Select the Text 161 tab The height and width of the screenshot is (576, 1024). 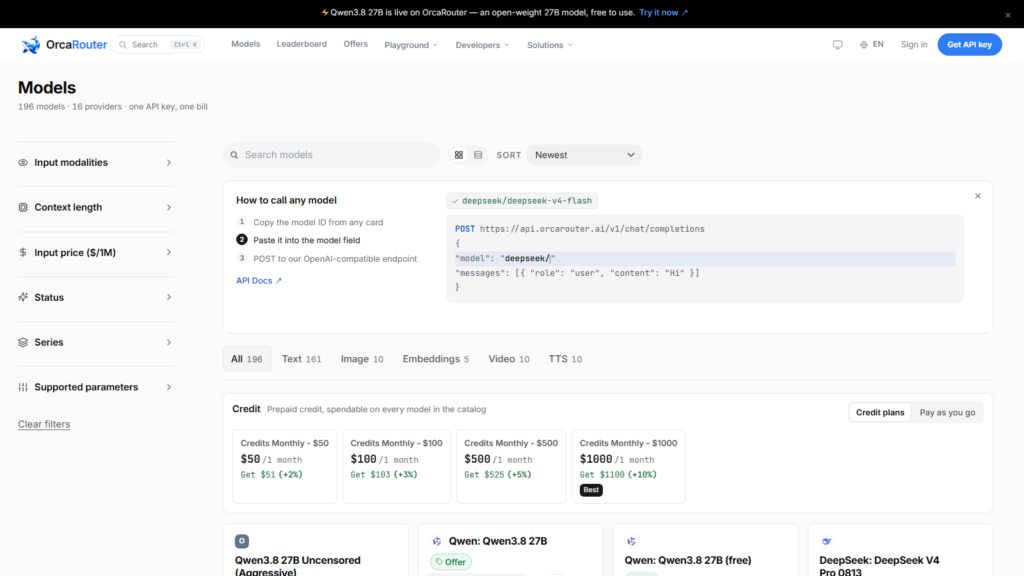click(302, 359)
